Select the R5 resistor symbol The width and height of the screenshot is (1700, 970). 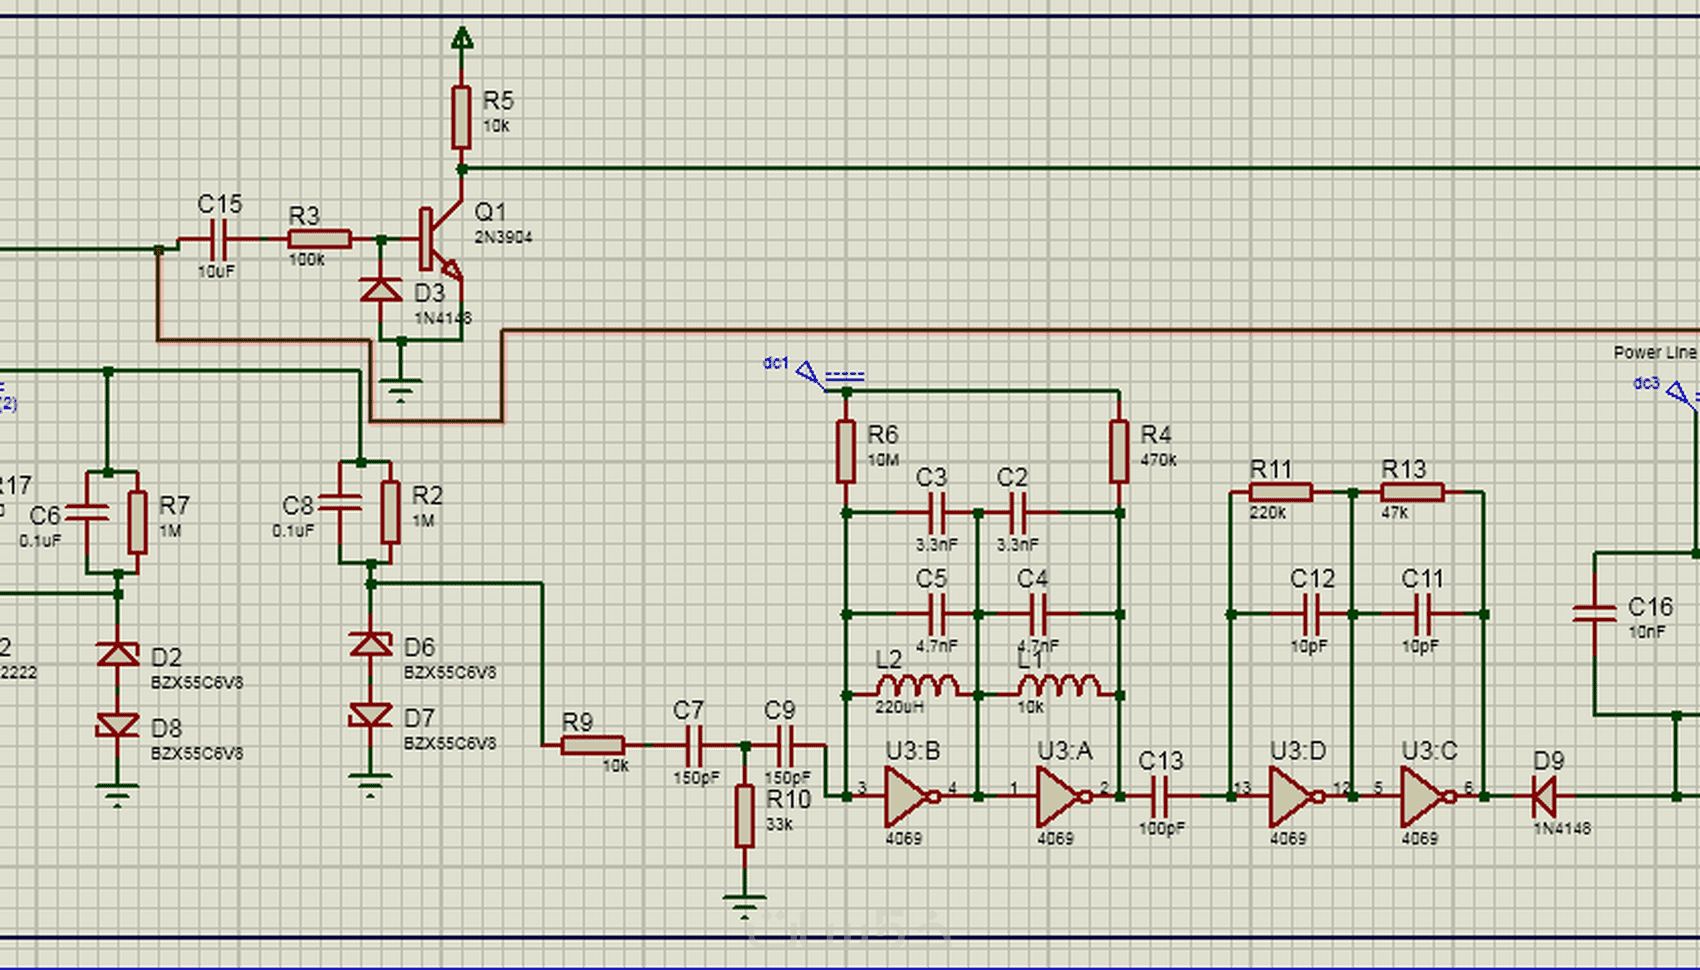pos(461,117)
